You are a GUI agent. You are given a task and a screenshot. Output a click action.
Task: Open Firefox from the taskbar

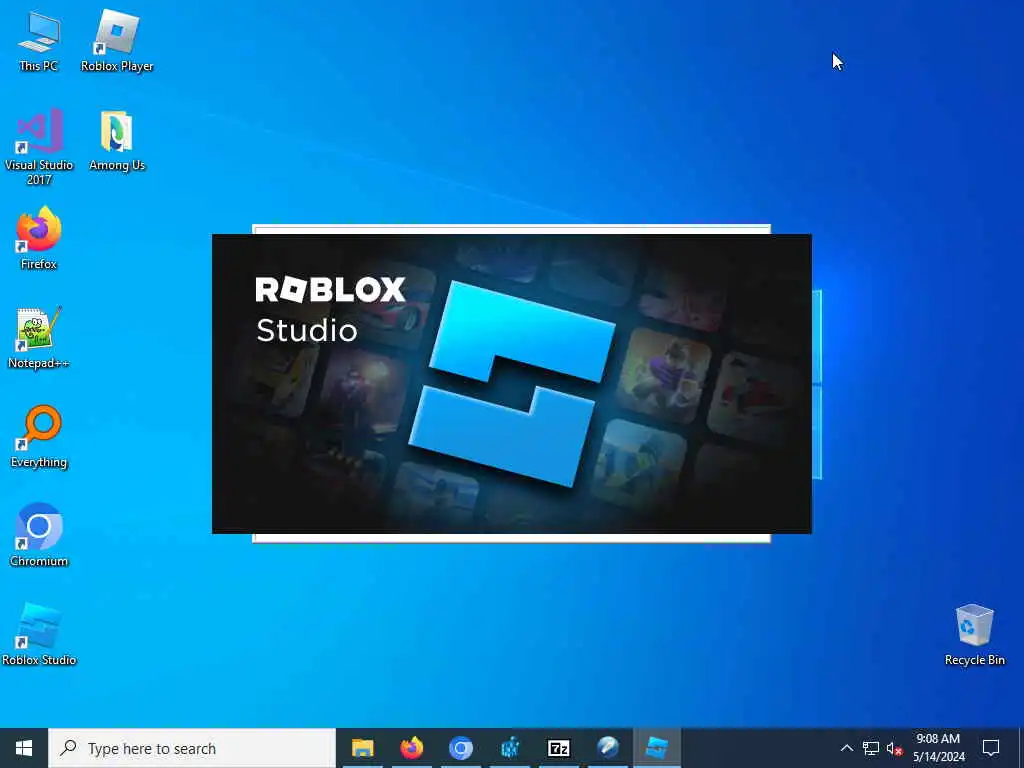click(x=411, y=748)
